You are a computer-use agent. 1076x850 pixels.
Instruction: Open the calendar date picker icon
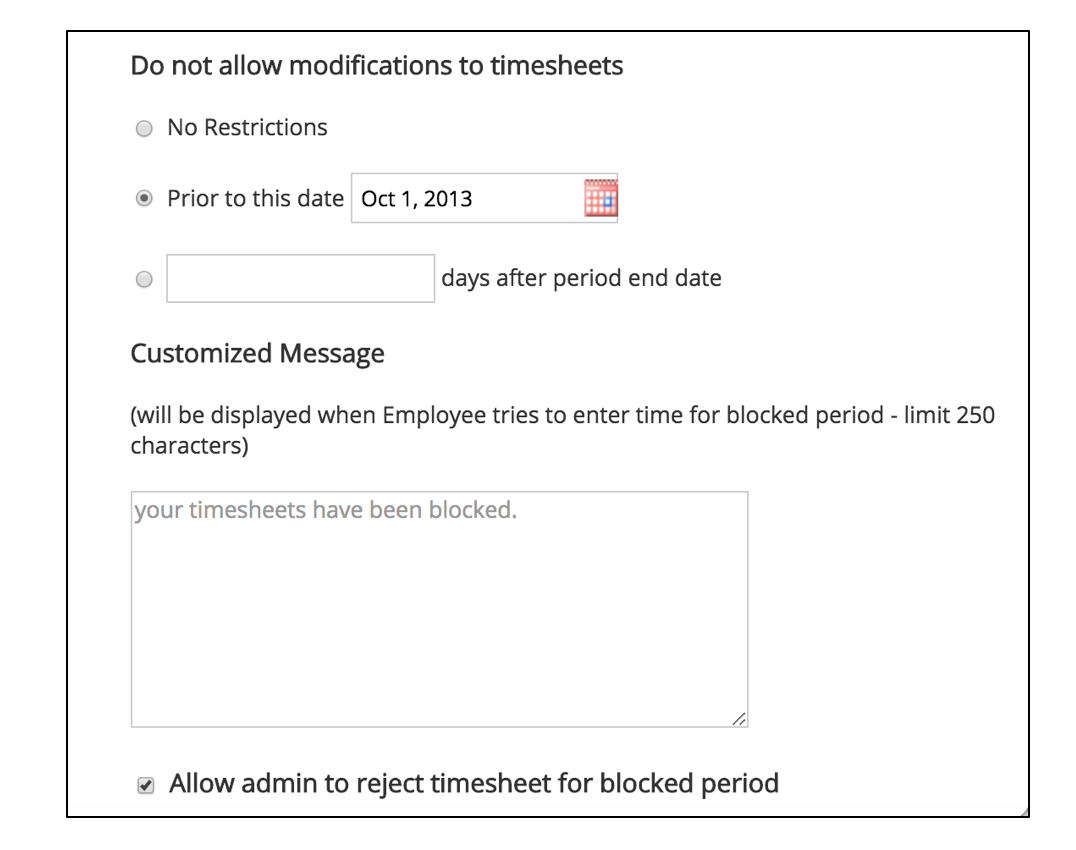600,198
